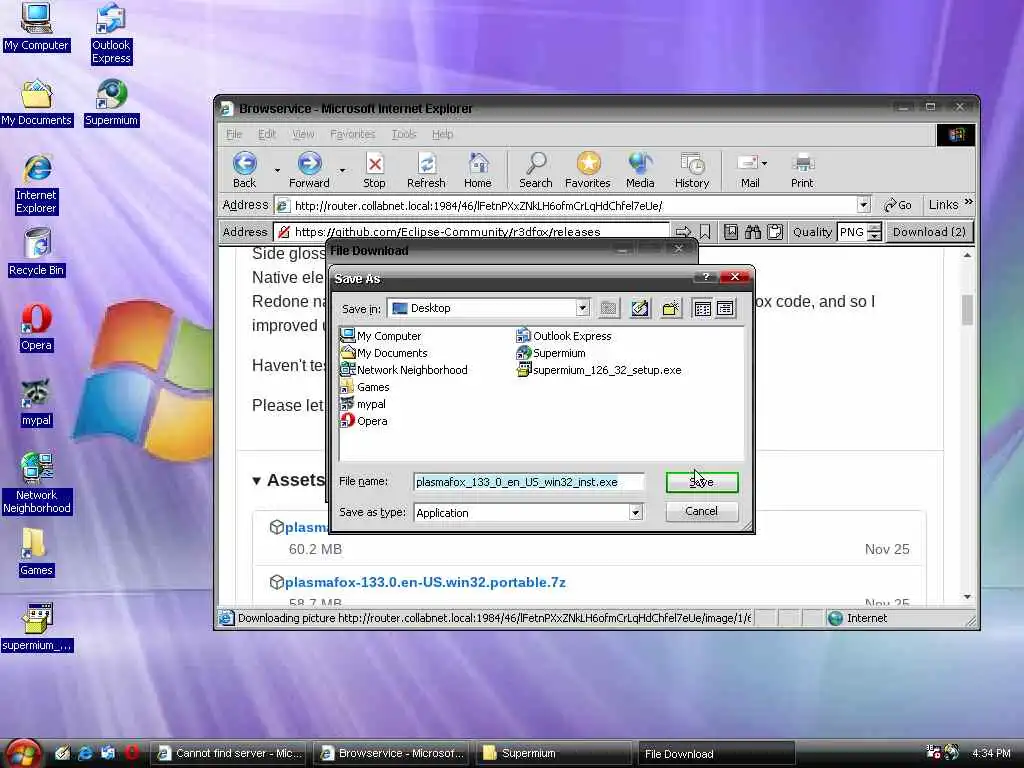
Task: Open the Help menu in Internet Explorer
Action: point(442,134)
